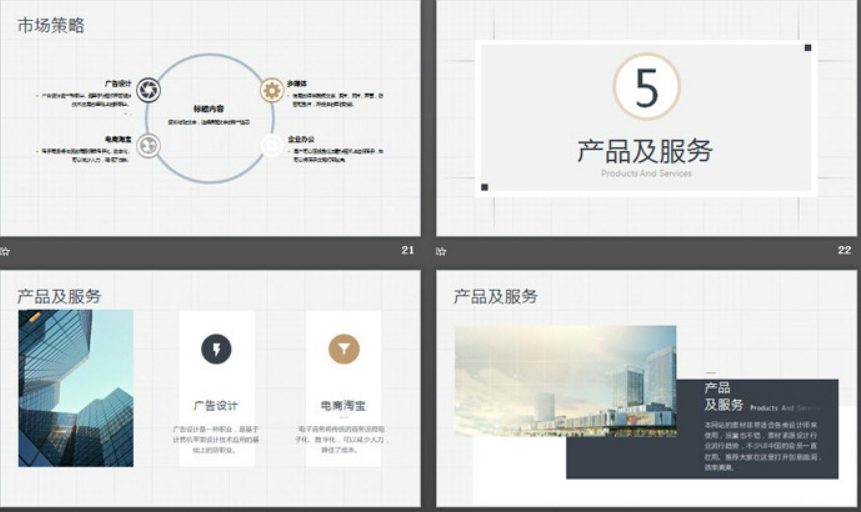This screenshot has height=512, width=861.
Task: Click the dark square marker at the title frame's bottom corner
Action: coord(484,187)
